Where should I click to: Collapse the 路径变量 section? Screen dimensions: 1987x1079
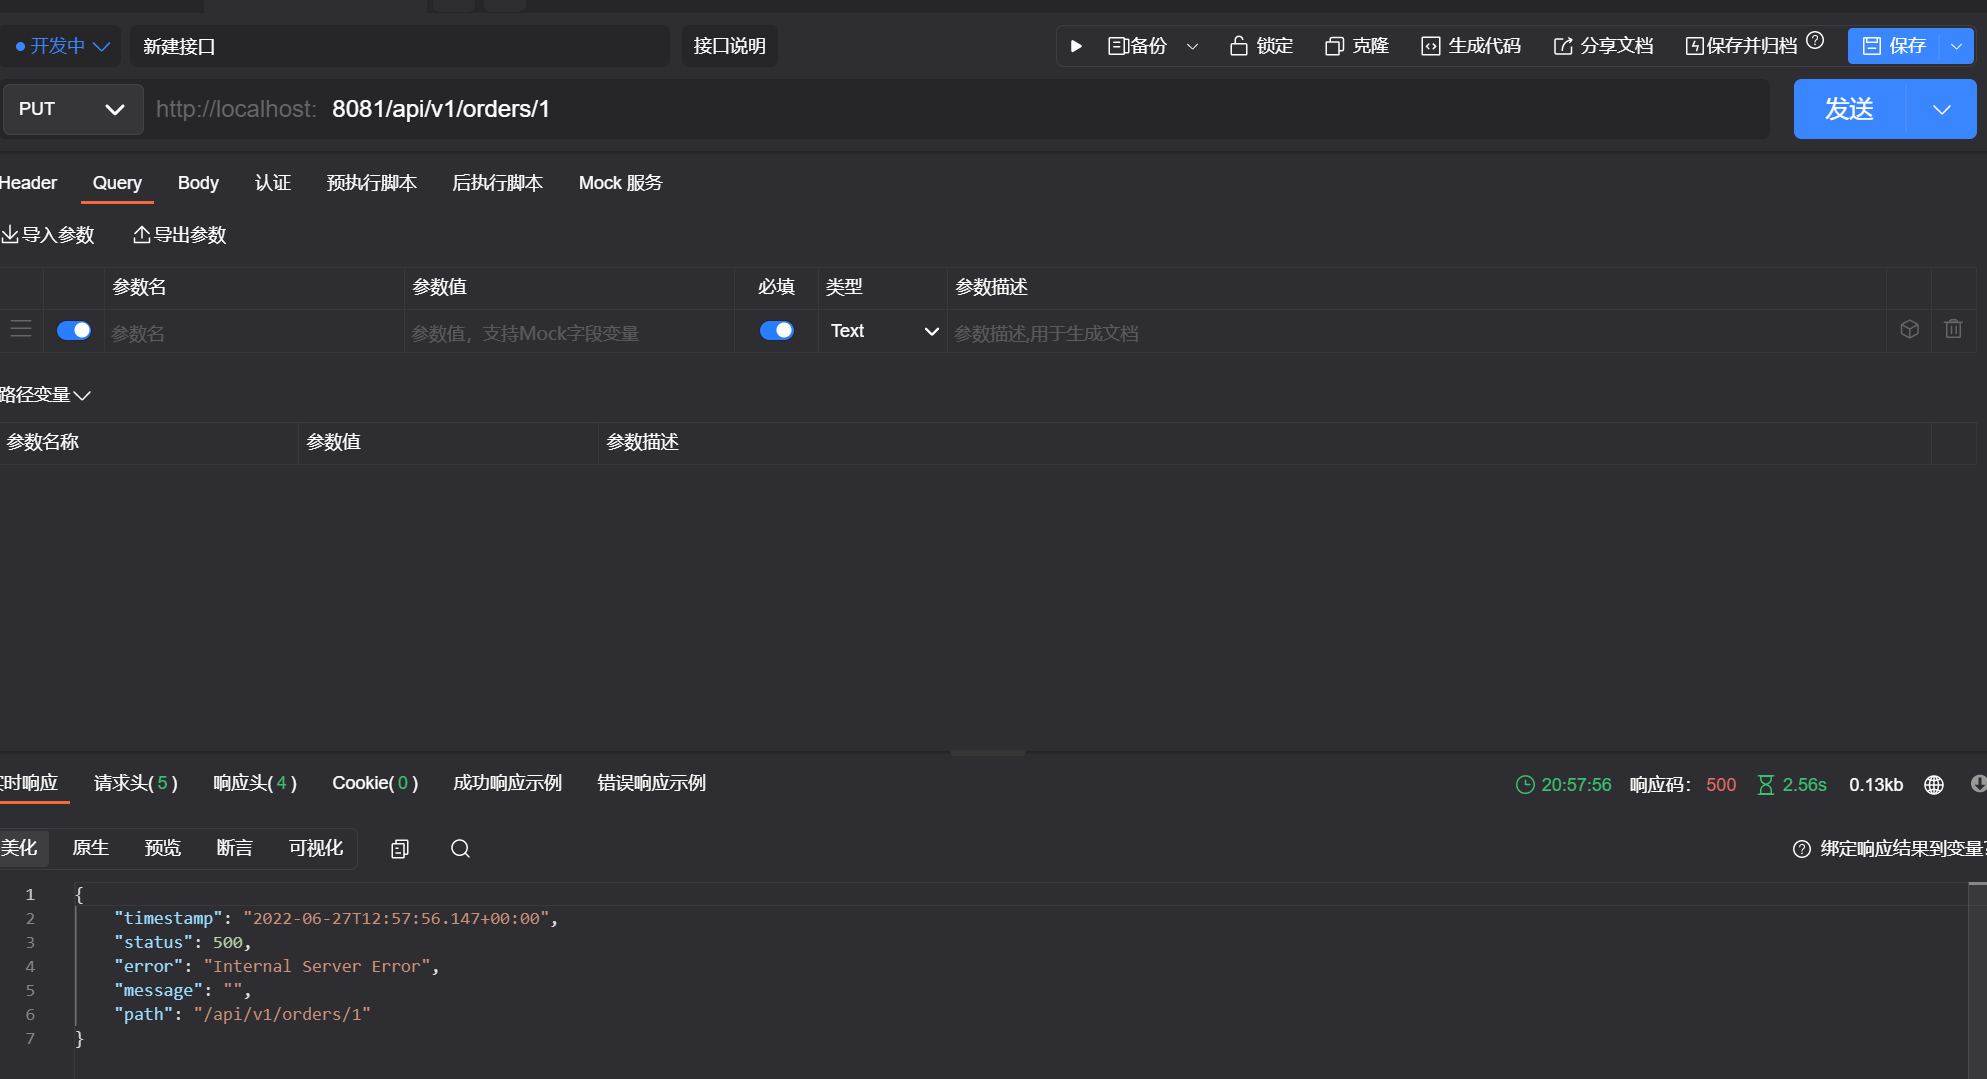click(x=46, y=395)
